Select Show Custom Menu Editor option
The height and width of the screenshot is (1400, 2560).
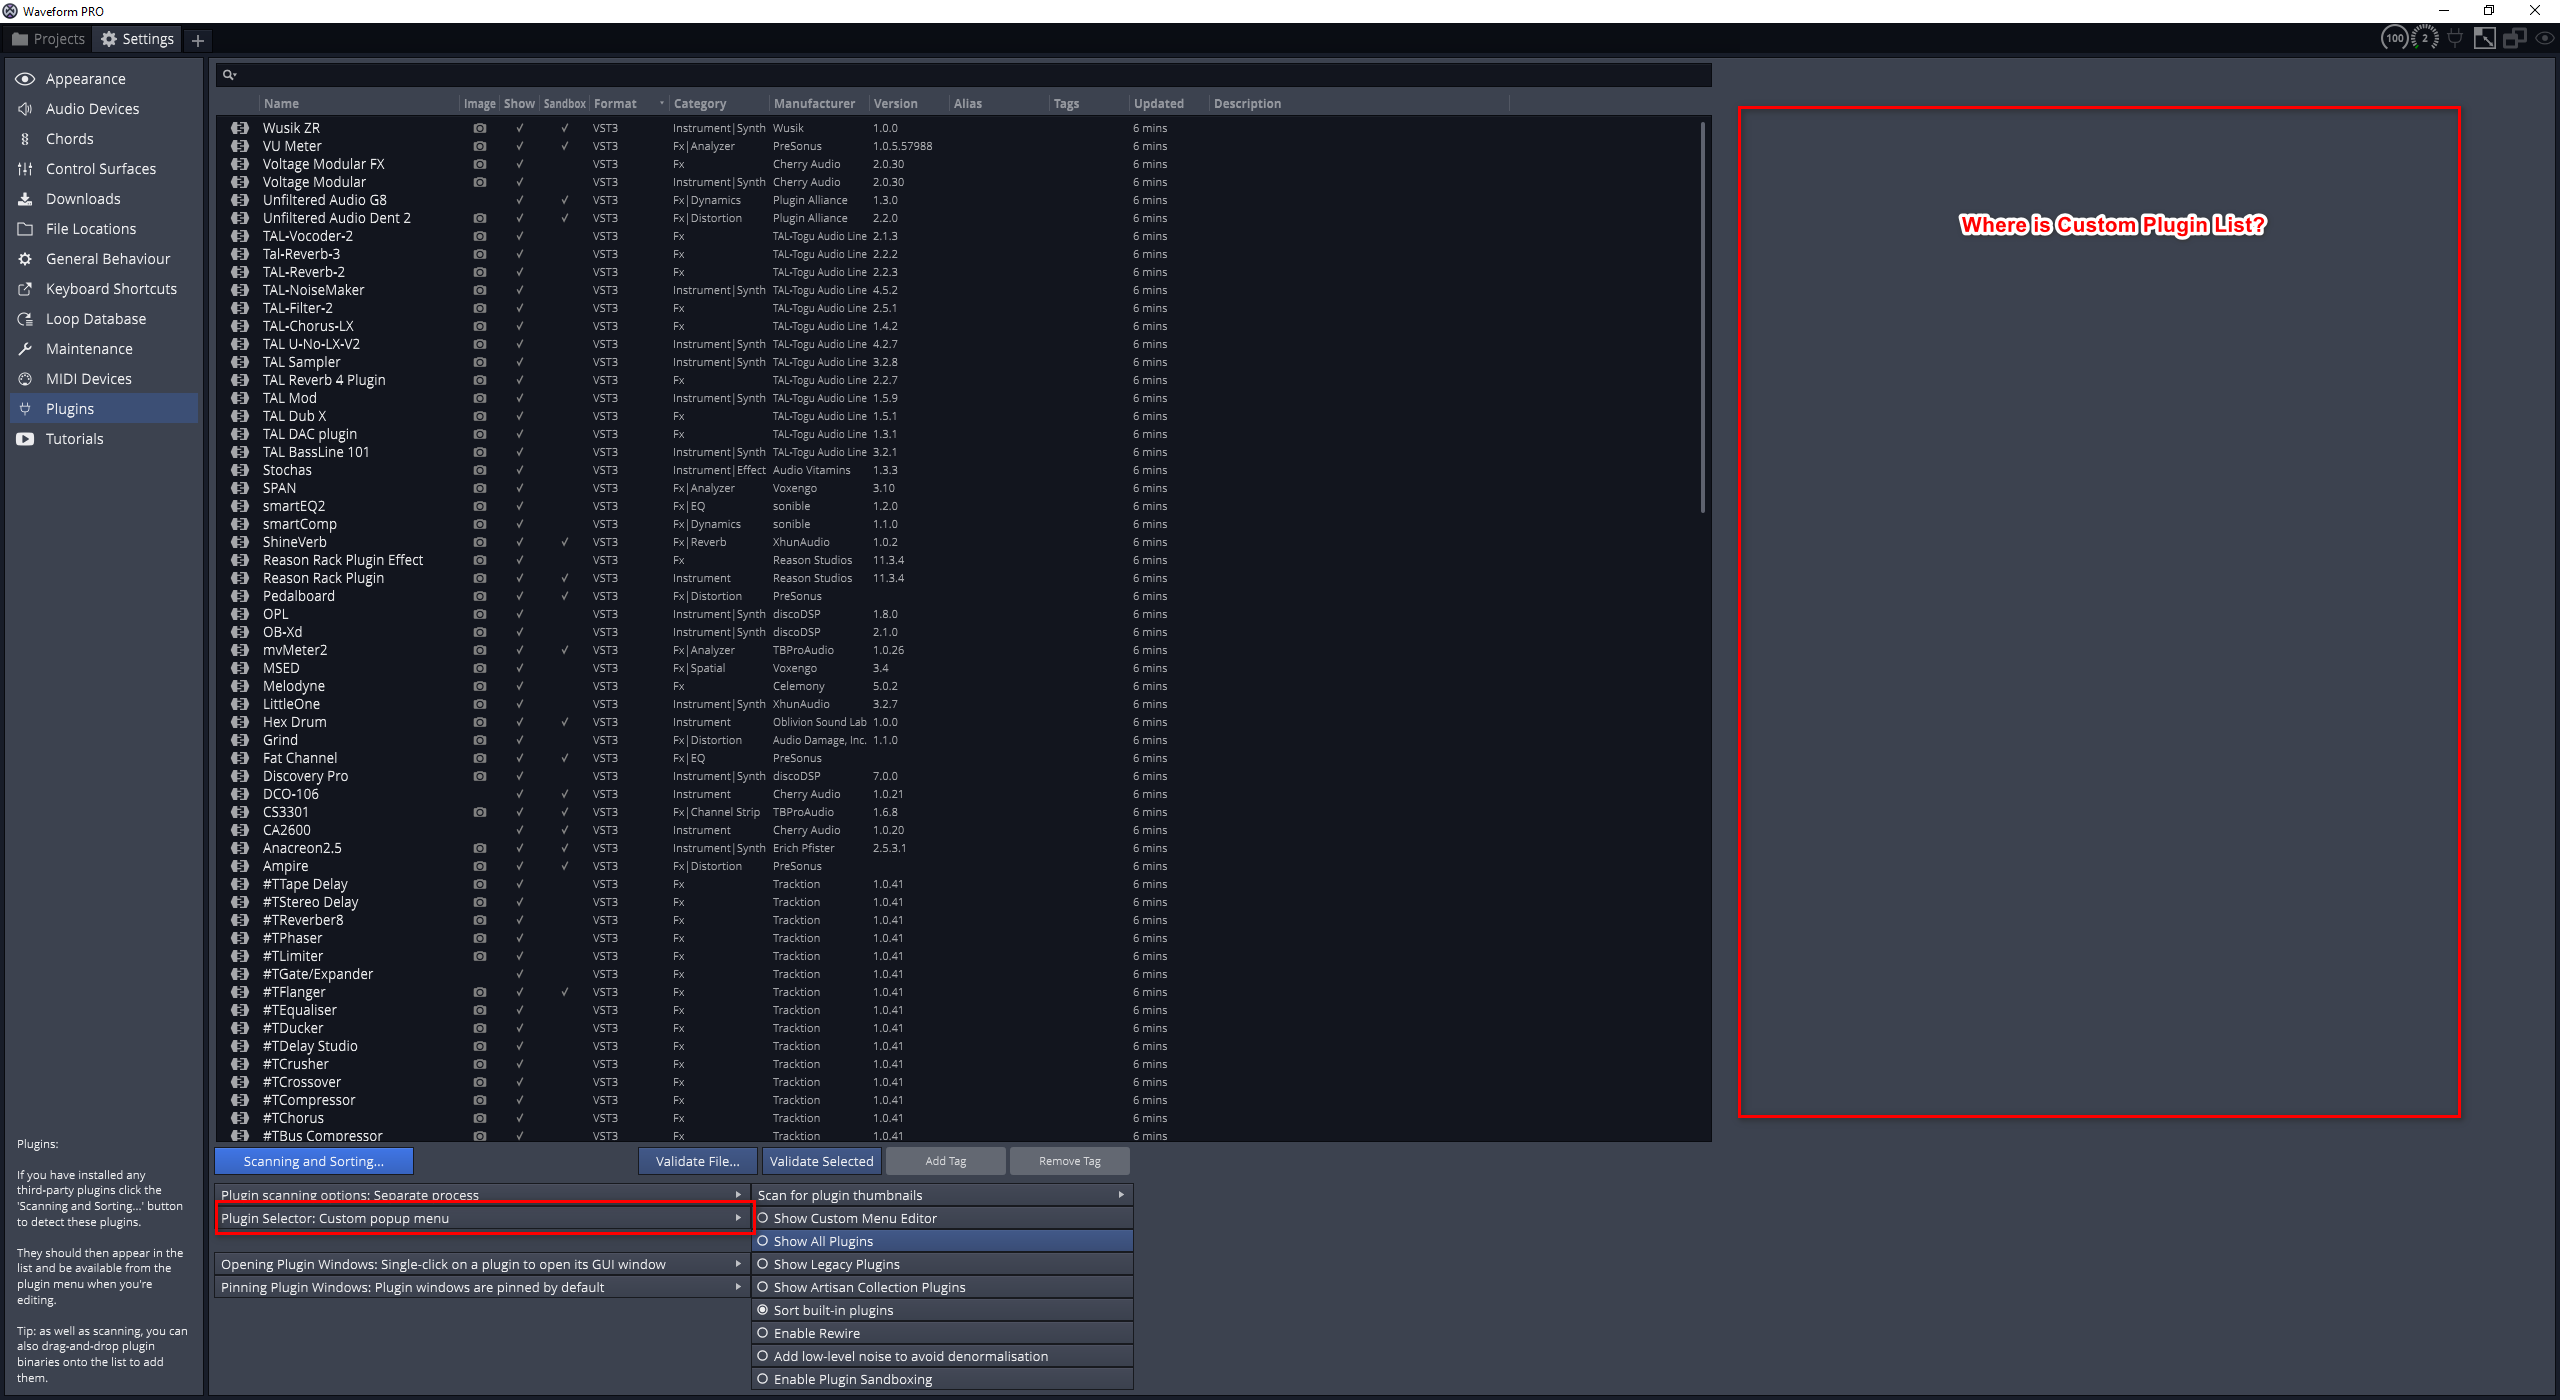click(x=942, y=1218)
